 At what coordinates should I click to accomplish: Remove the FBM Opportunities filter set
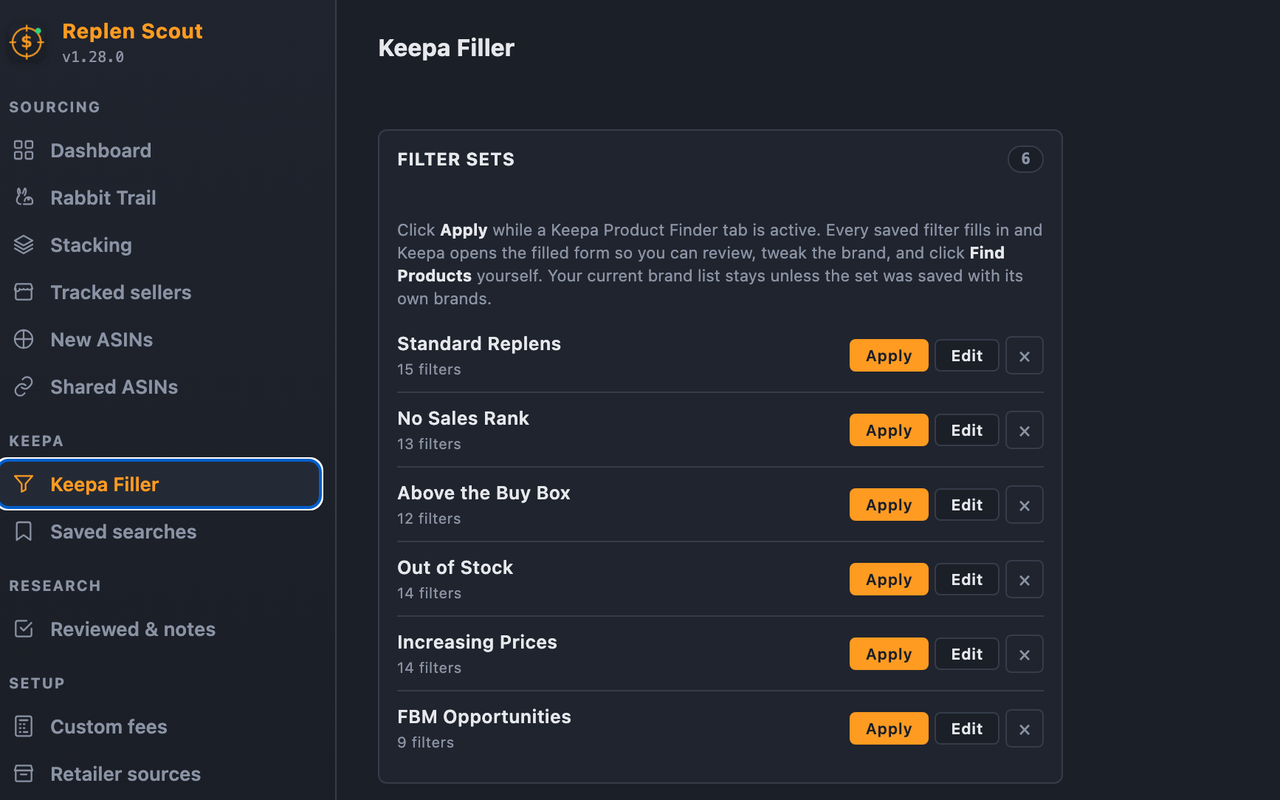click(x=1024, y=729)
